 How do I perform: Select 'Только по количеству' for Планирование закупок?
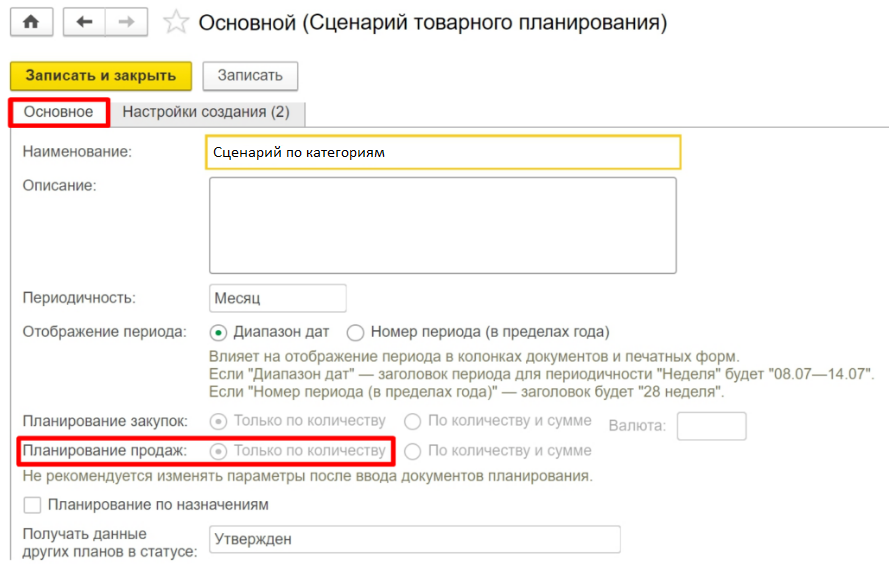pos(218,421)
